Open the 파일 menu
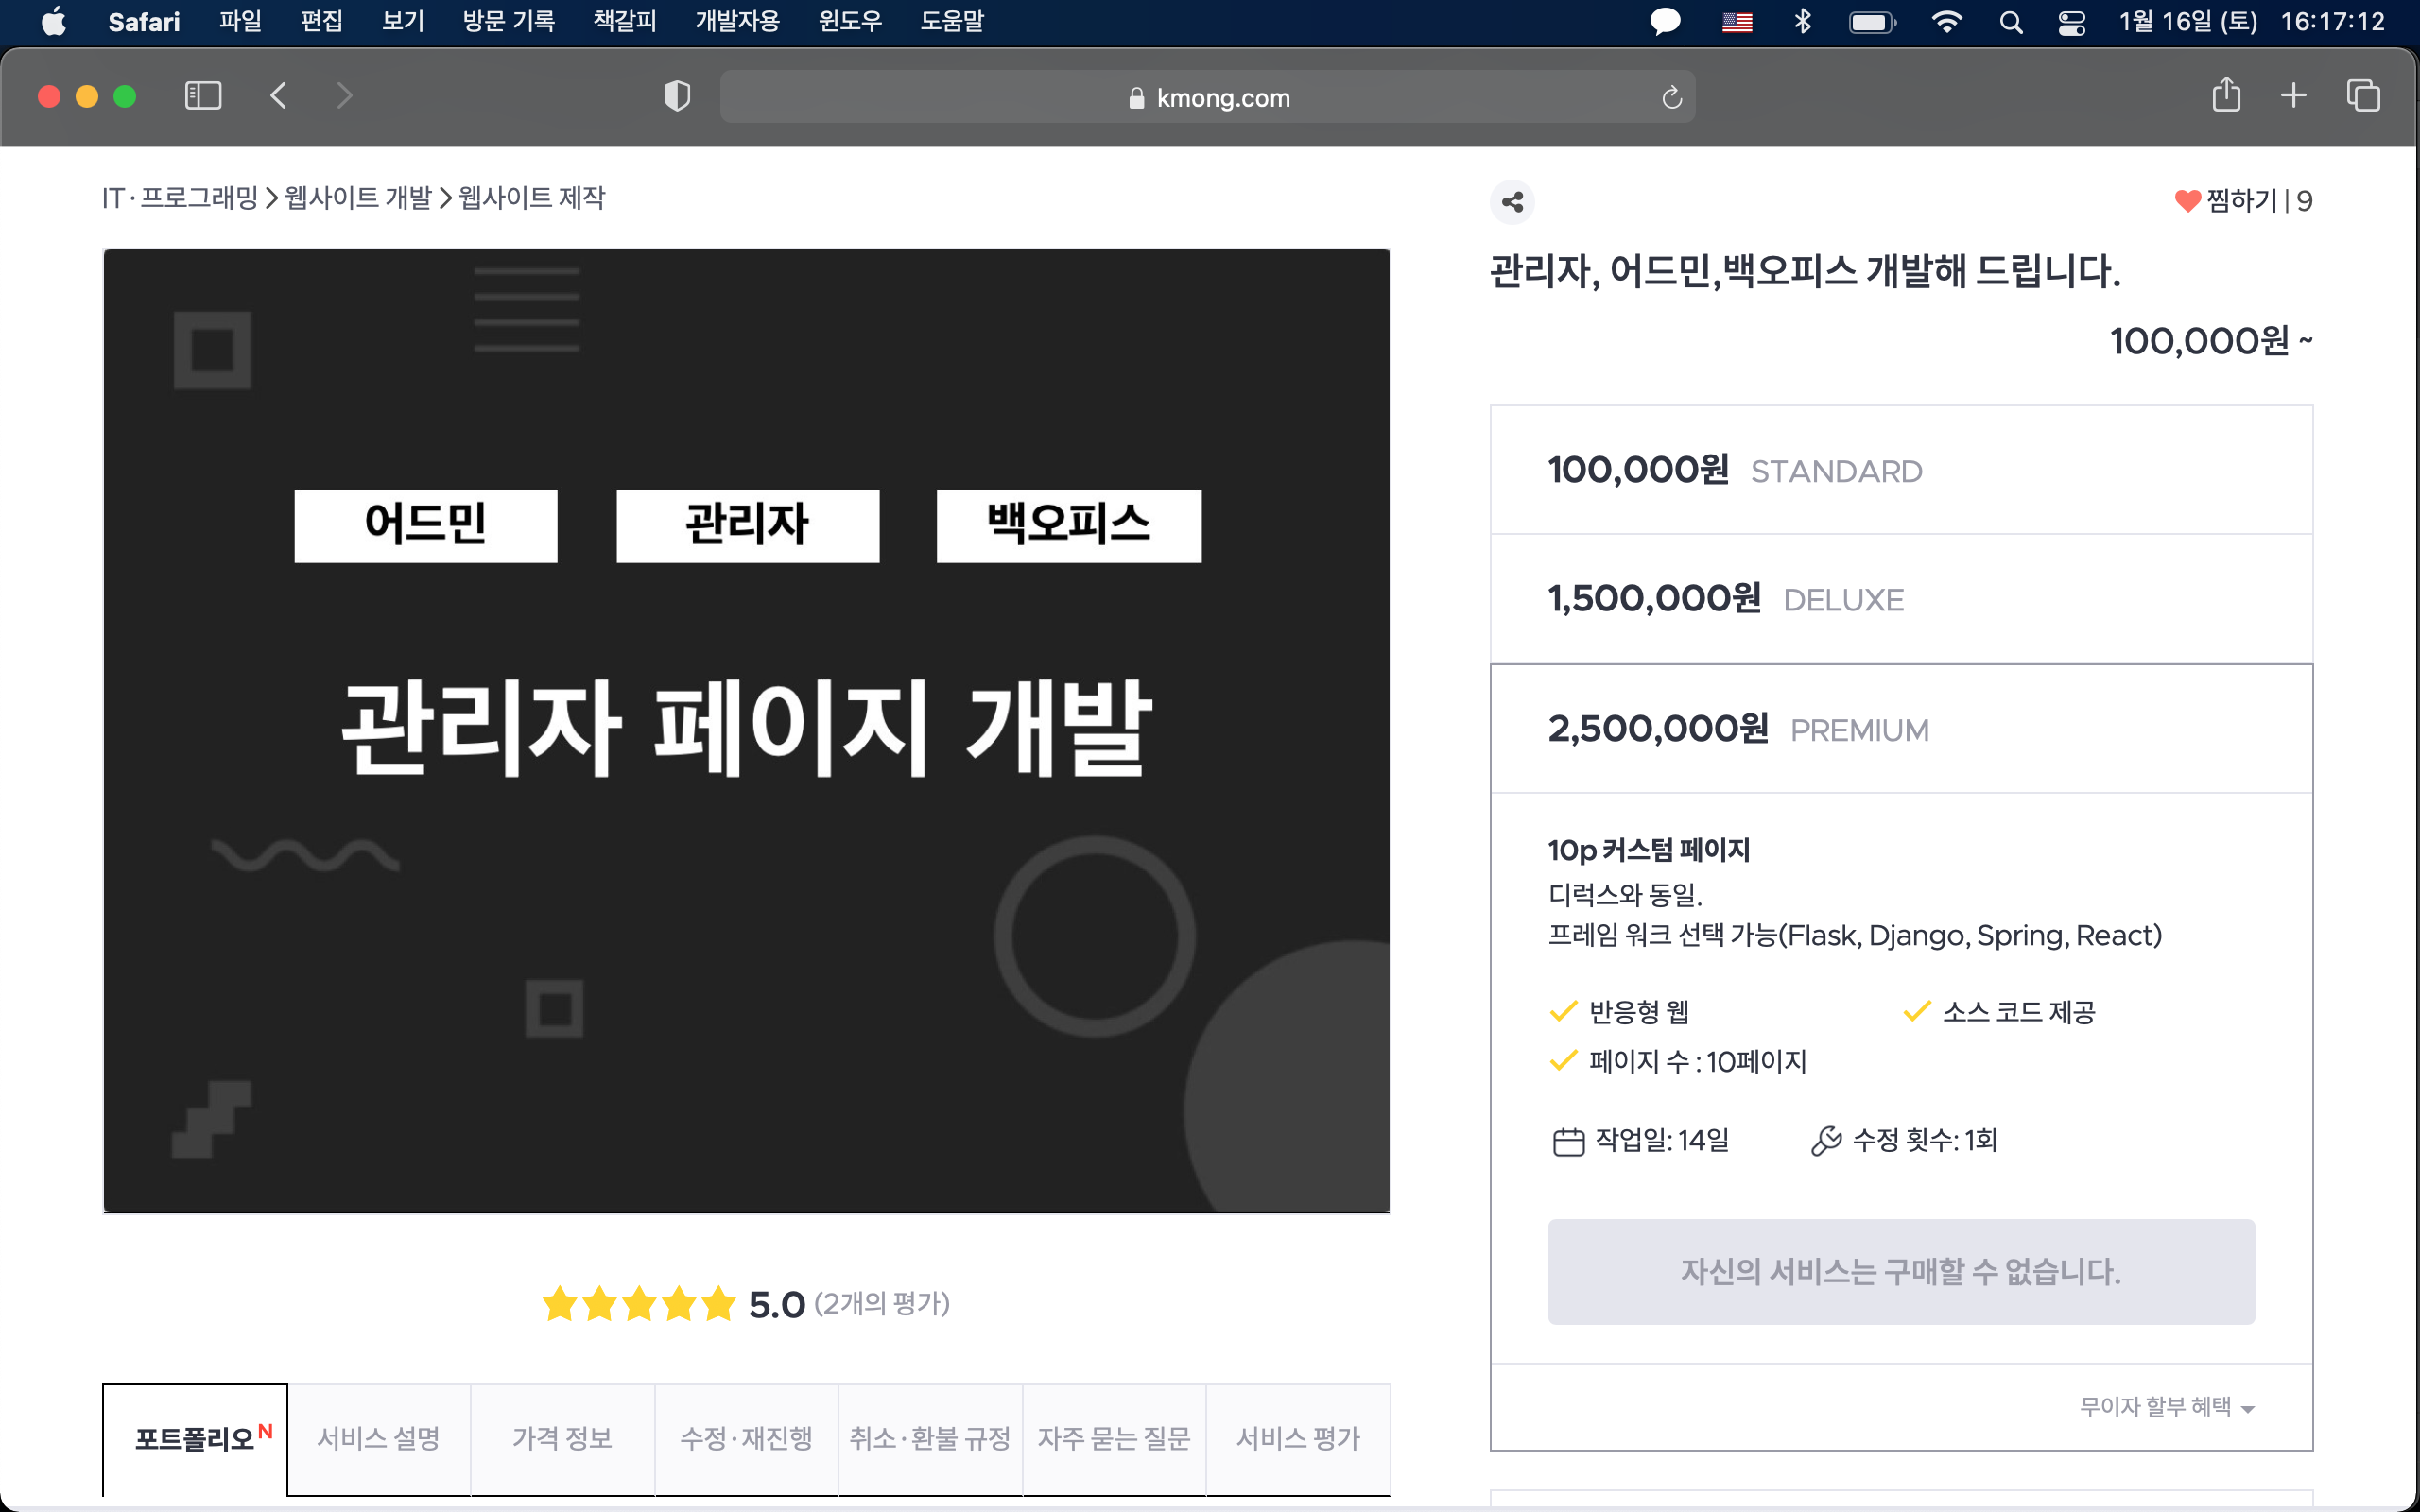The height and width of the screenshot is (1512, 2420). point(241,21)
